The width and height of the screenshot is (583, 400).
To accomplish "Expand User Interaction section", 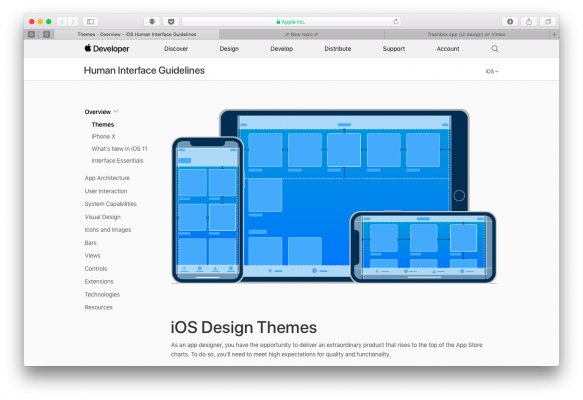I will (106, 191).
